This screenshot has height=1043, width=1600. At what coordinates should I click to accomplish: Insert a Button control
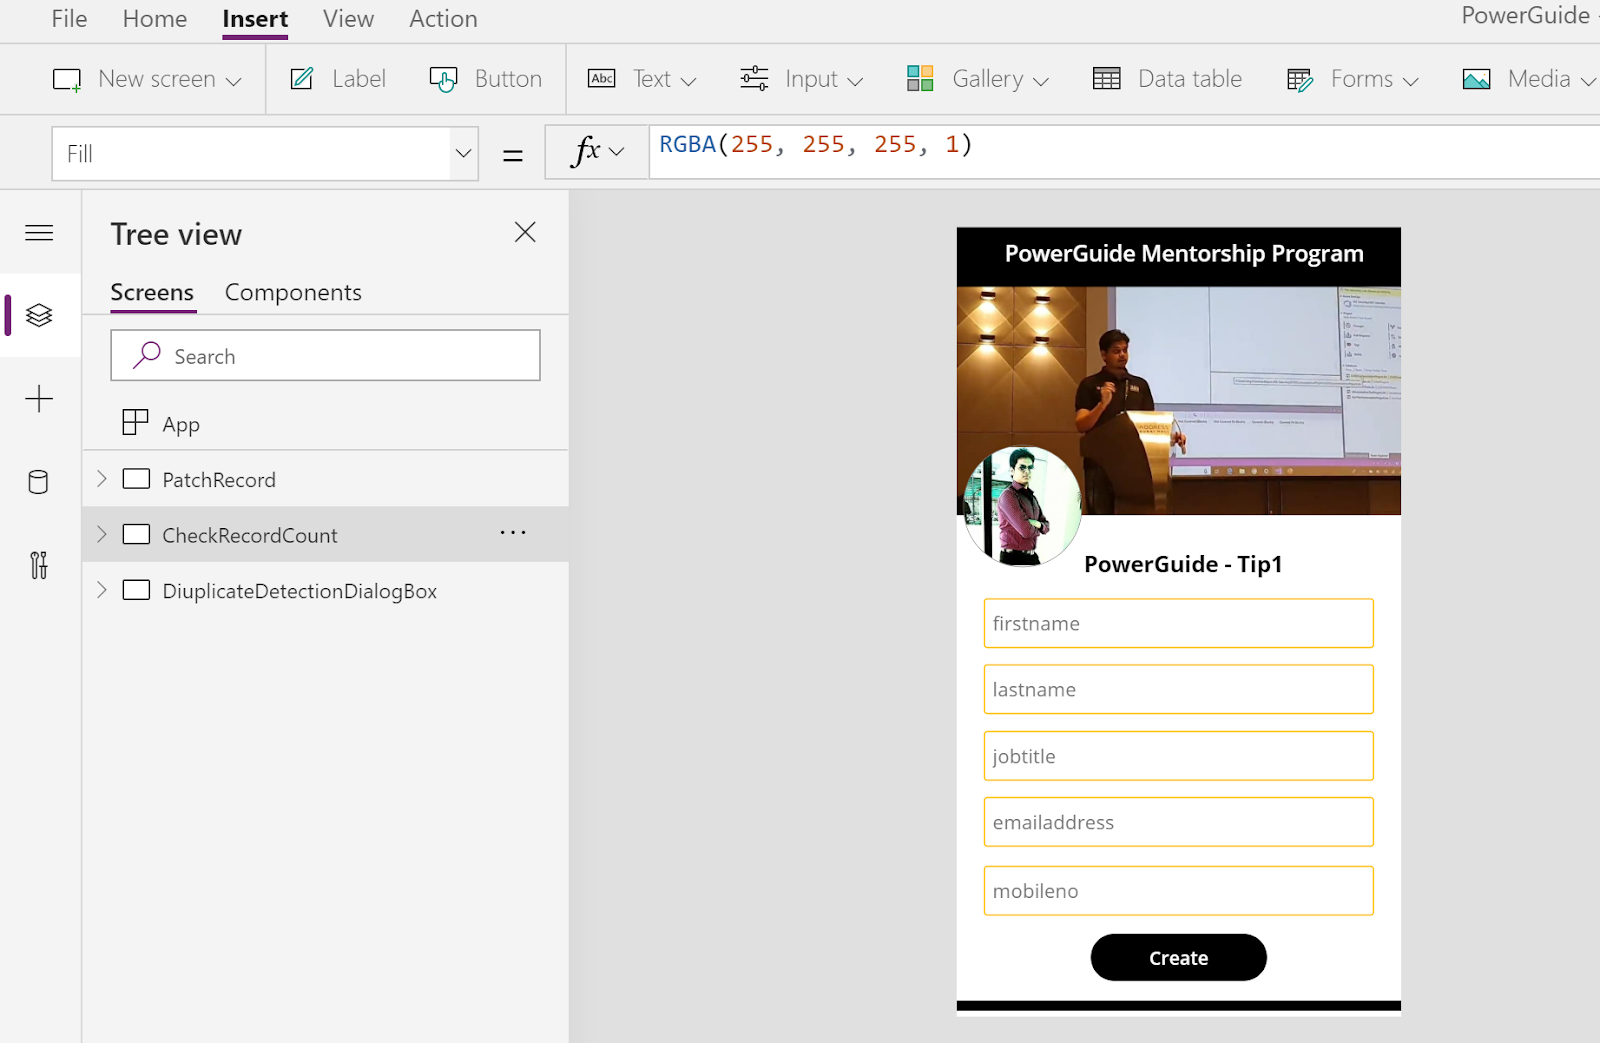[x=486, y=79]
